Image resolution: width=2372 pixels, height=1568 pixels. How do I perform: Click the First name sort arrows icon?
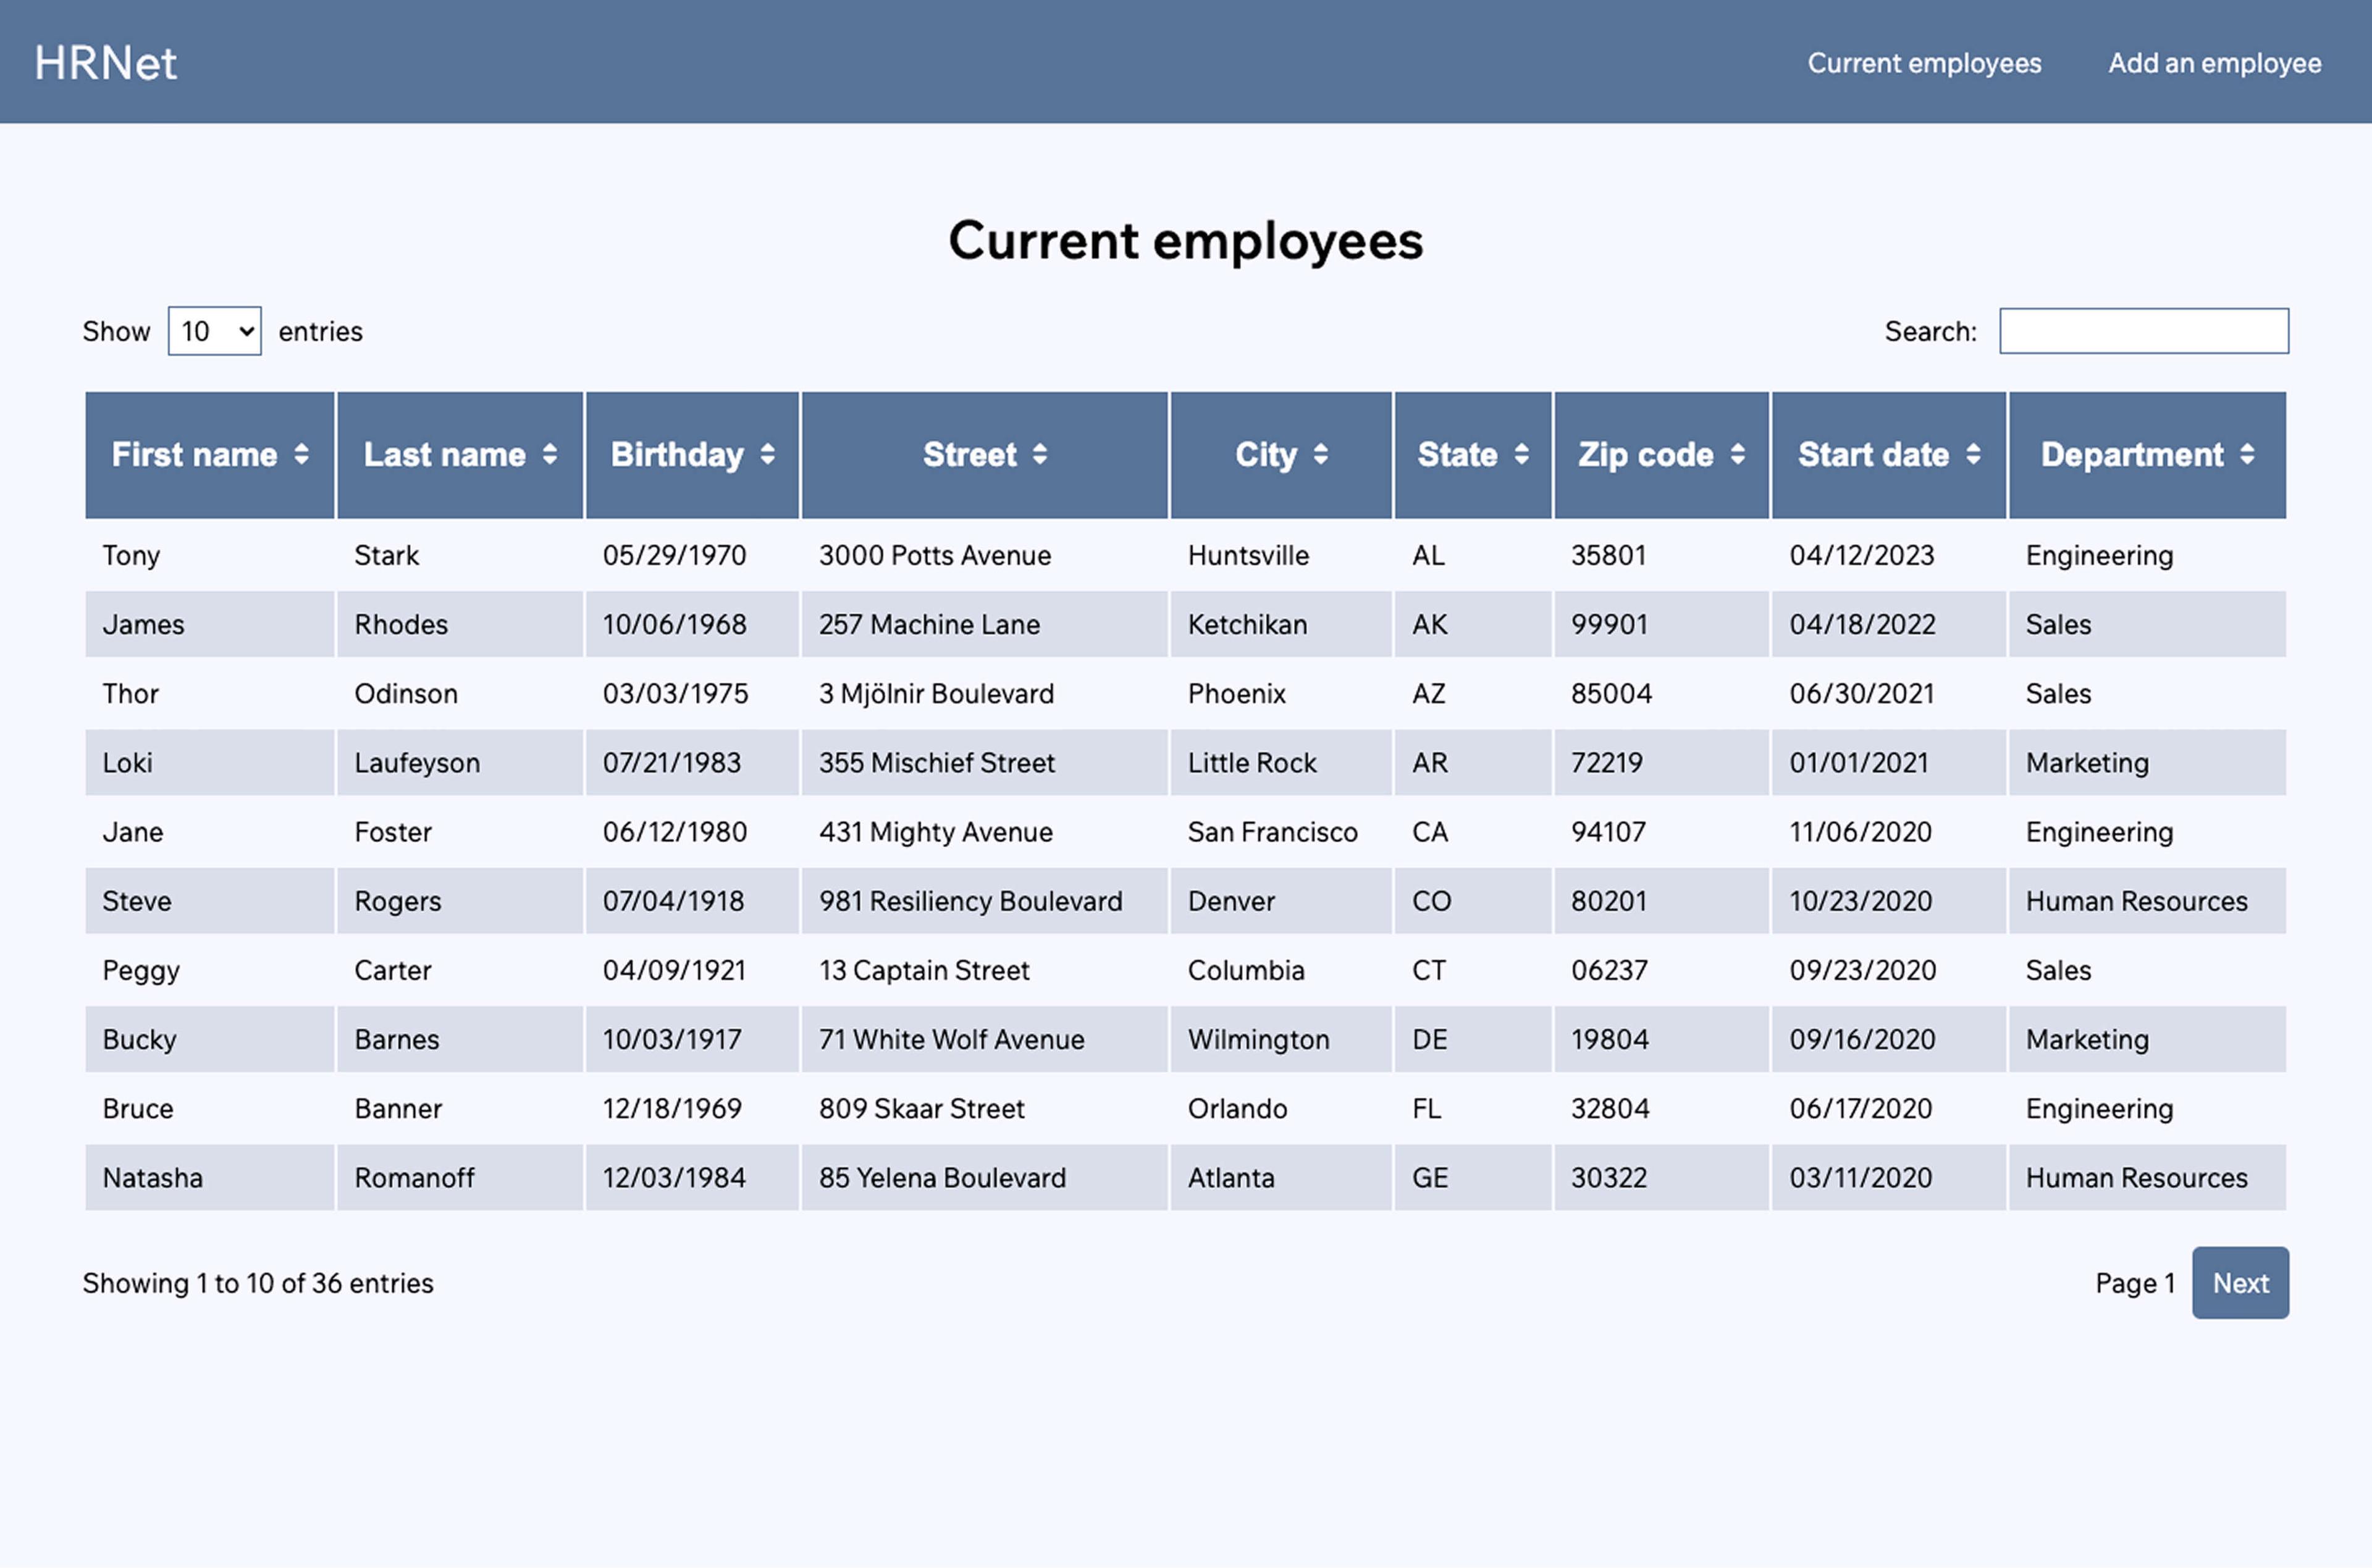301,455
